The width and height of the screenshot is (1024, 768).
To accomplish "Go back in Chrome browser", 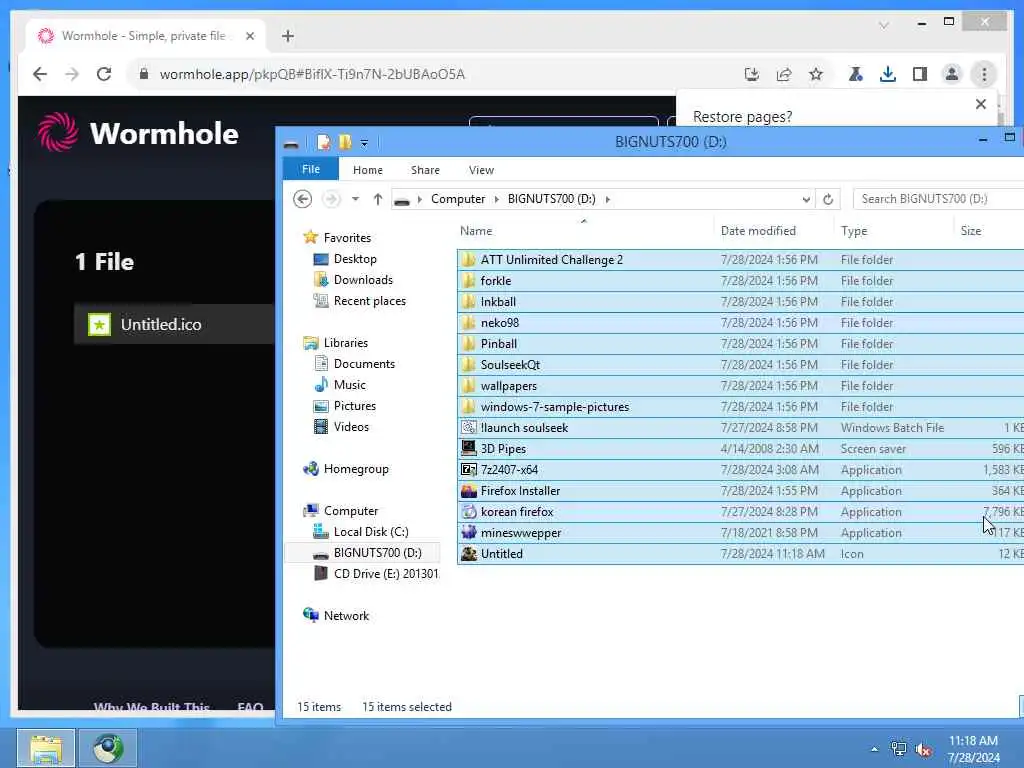I will (40, 74).
